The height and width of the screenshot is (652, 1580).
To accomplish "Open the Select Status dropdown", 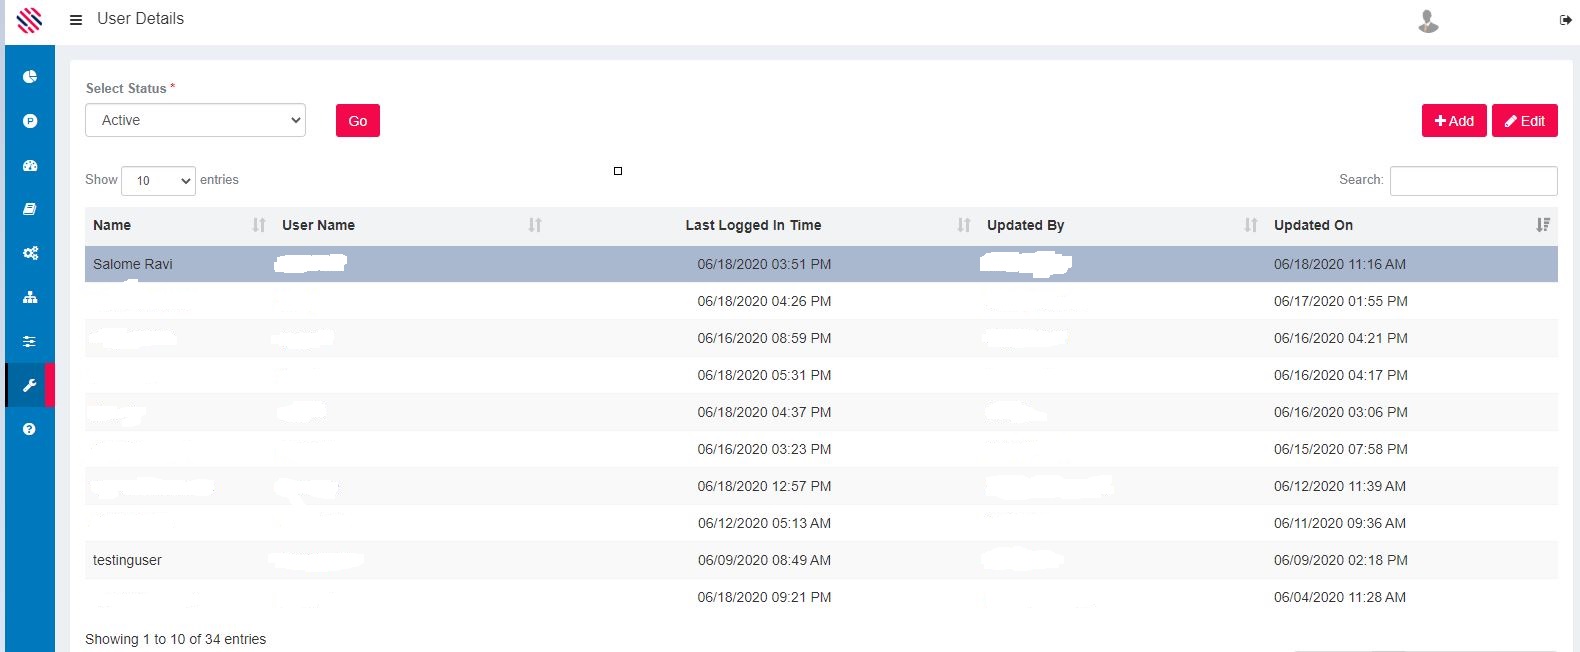I will pos(195,120).
